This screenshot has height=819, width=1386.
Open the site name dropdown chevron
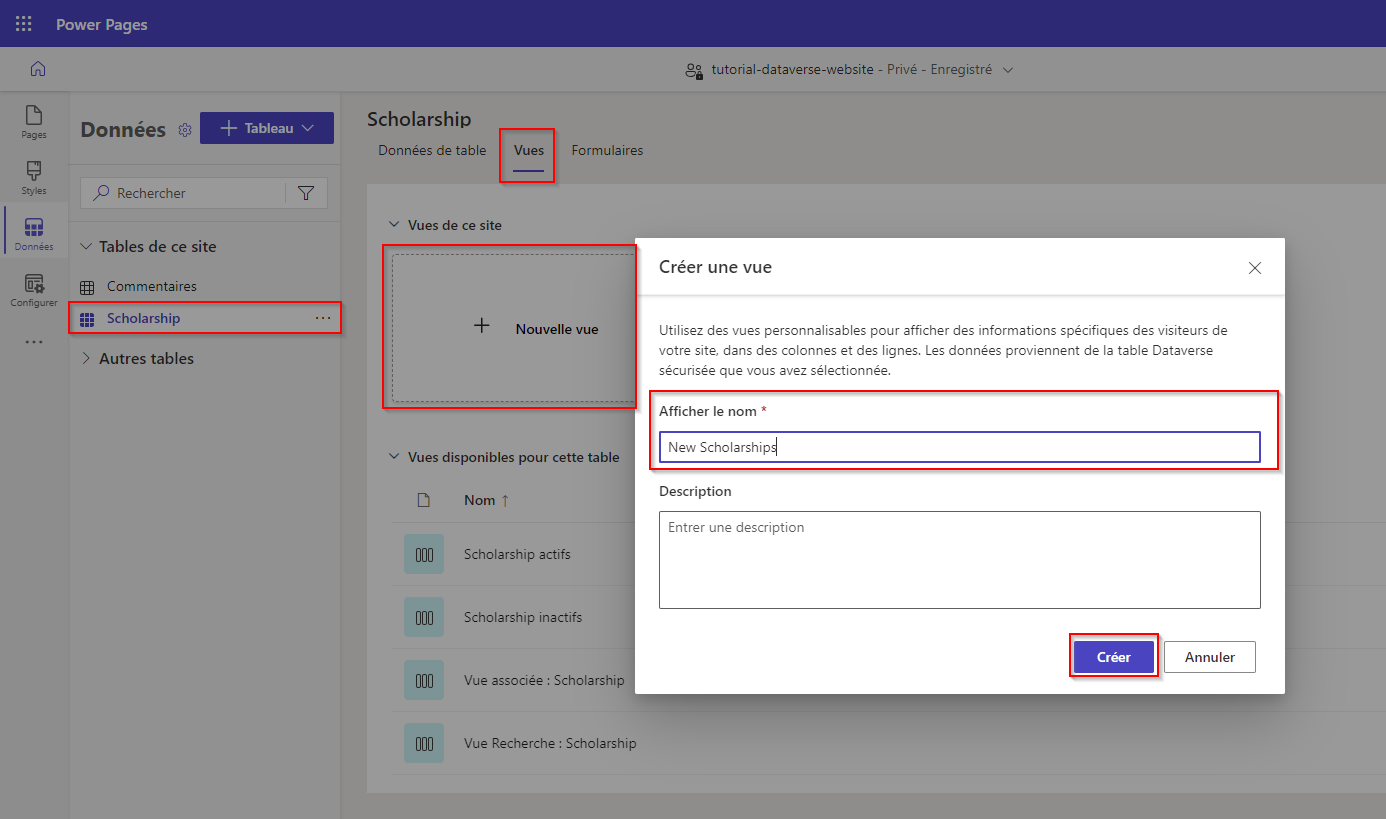tap(1008, 70)
